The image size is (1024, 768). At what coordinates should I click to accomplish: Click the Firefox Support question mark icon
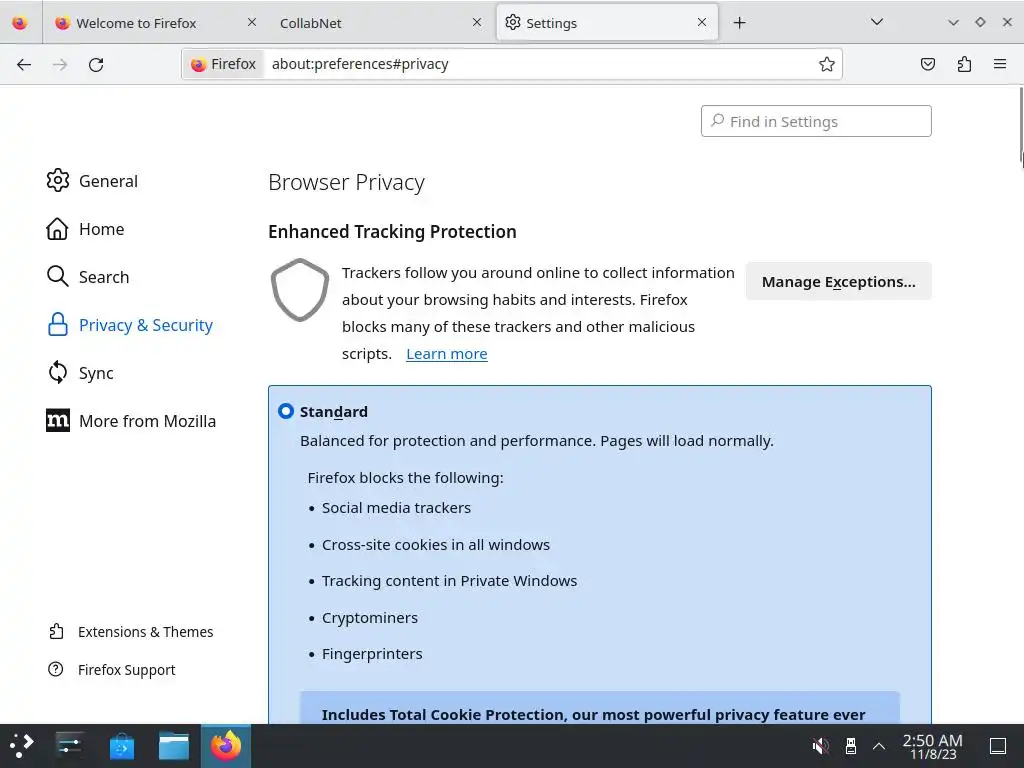[x=56, y=669]
